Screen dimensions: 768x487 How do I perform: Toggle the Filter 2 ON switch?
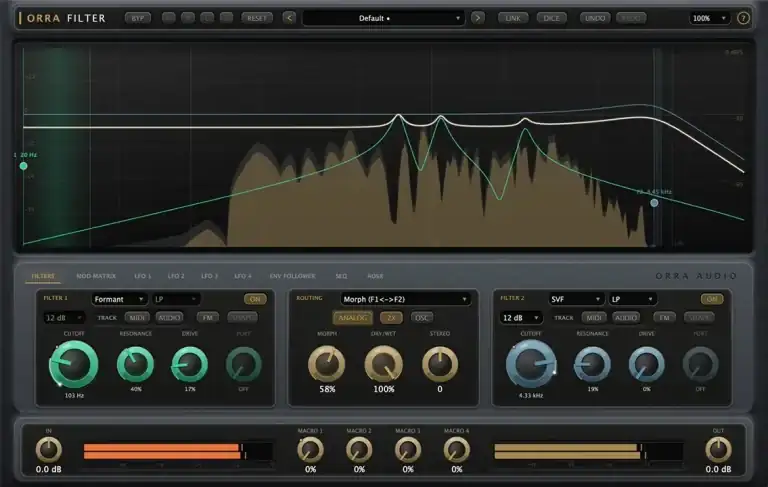pos(712,299)
